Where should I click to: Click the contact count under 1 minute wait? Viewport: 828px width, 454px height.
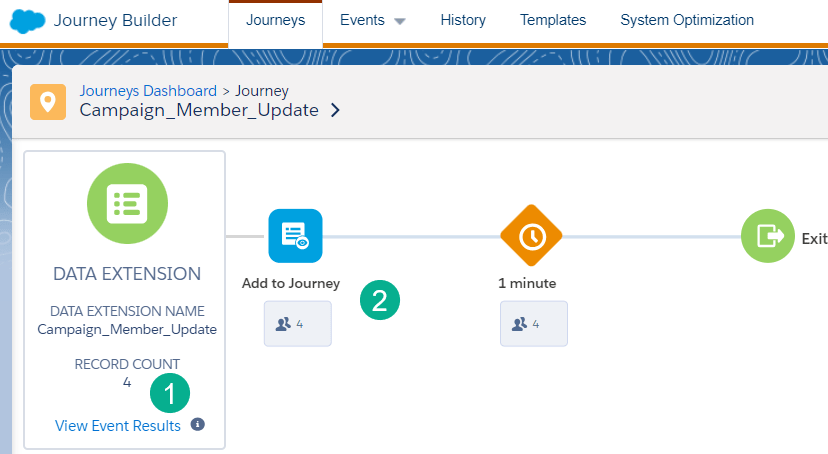[533, 324]
